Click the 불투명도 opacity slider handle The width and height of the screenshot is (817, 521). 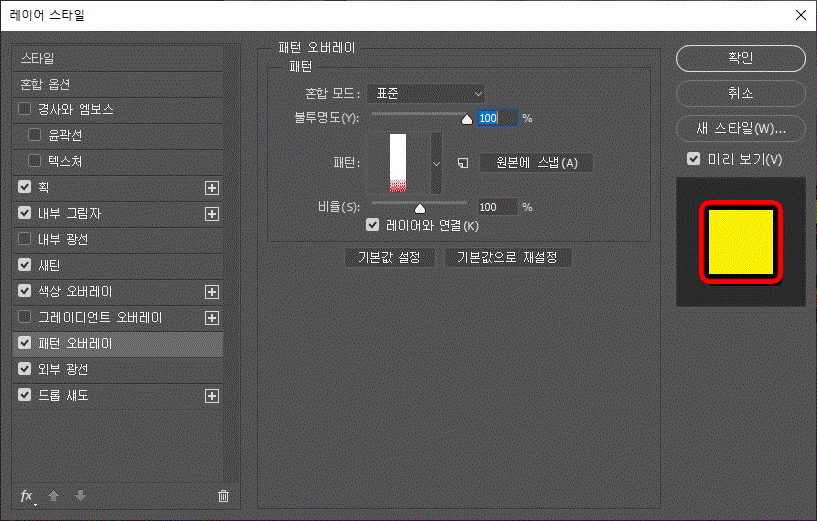[467, 120]
